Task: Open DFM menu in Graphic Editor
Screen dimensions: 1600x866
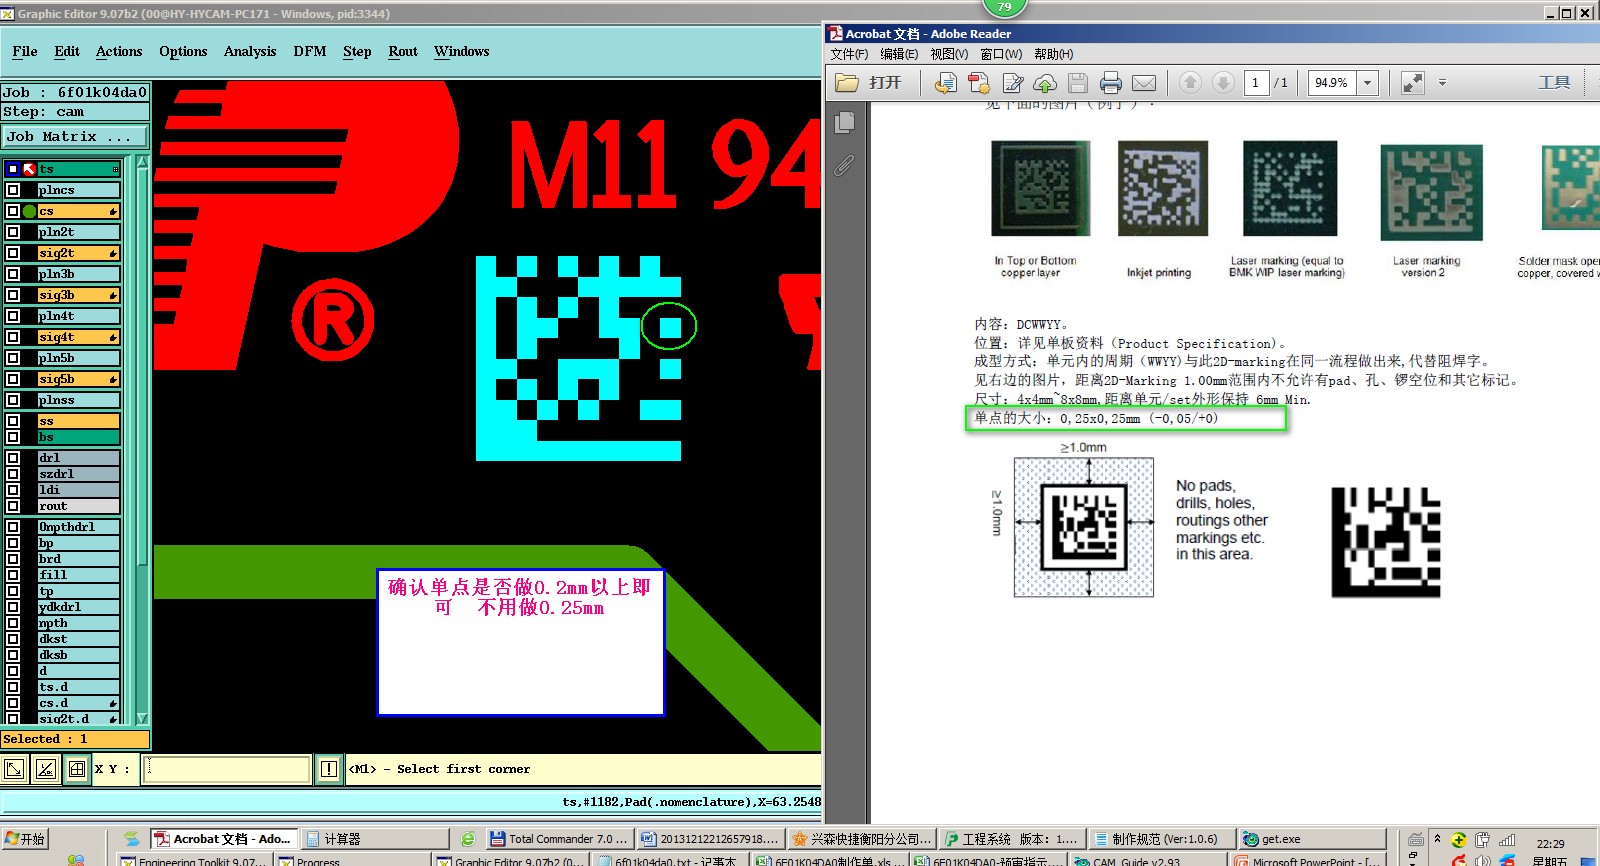Action: click(x=310, y=51)
